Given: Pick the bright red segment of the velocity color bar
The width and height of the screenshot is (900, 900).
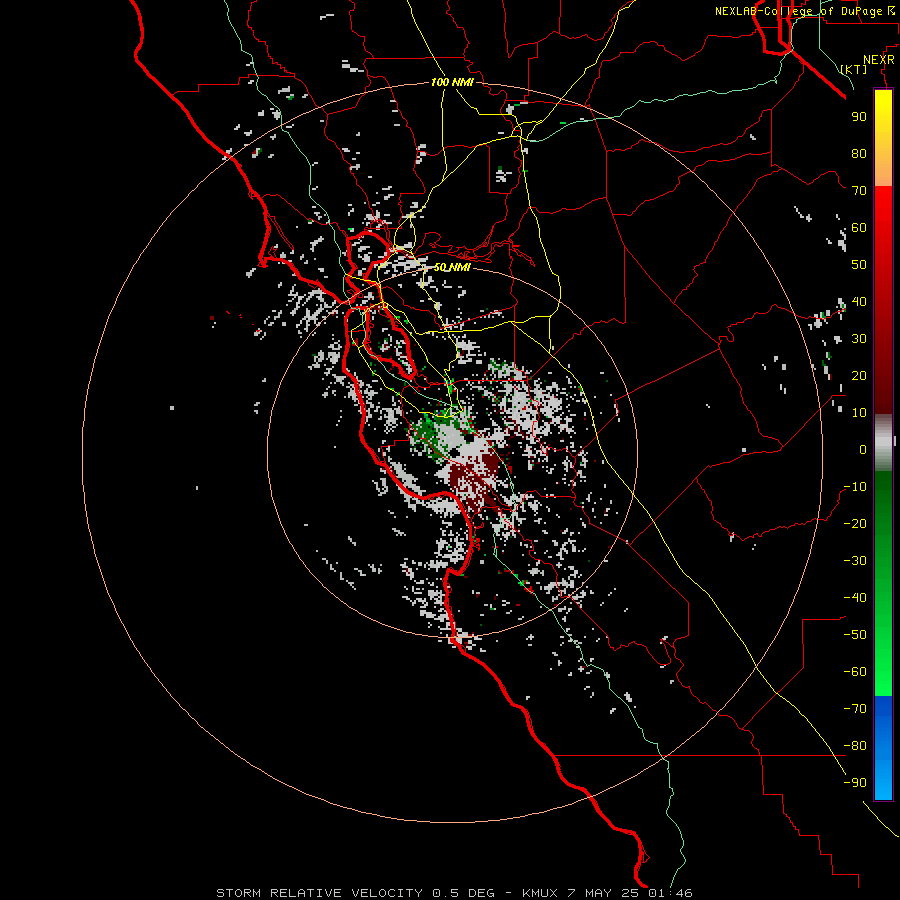Looking at the screenshot, I should coord(883,212).
